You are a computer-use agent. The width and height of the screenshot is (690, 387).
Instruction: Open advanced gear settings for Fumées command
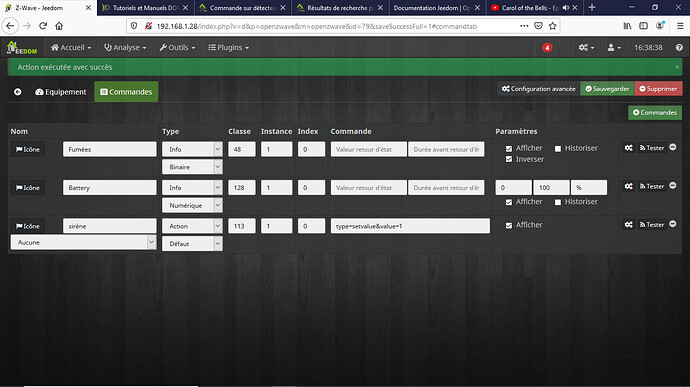point(628,148)
